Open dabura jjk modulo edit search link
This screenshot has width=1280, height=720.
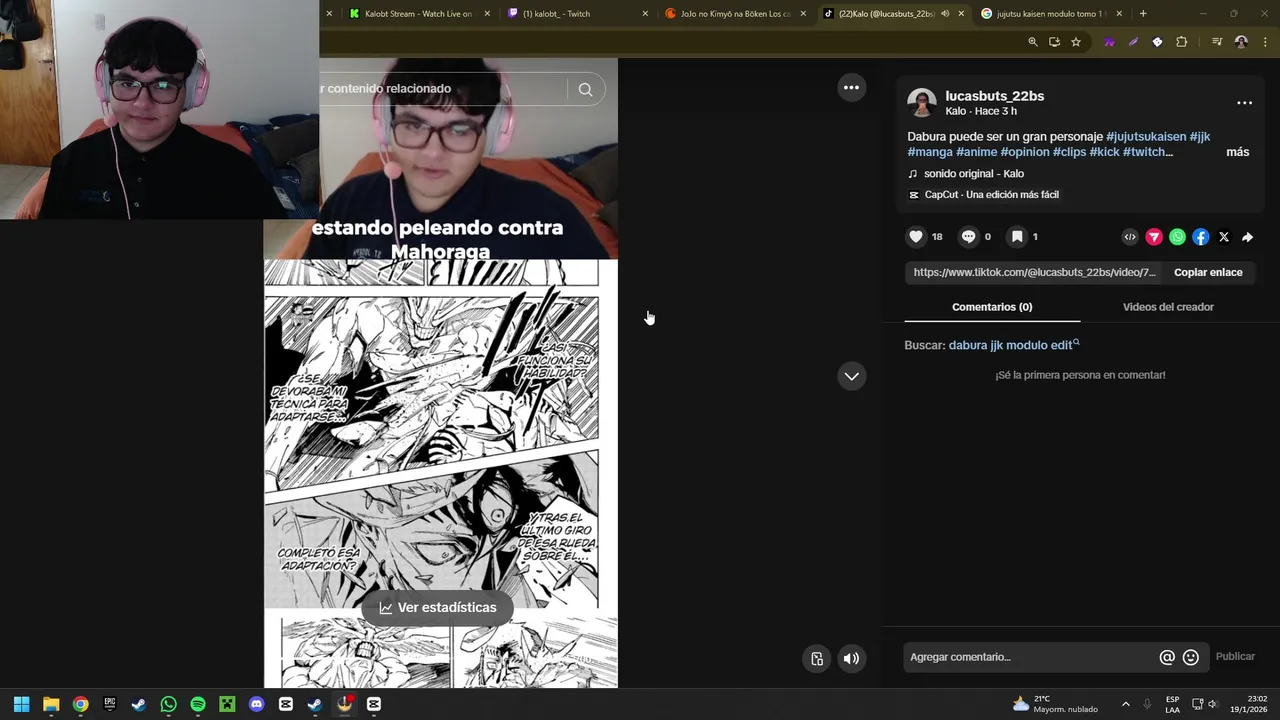[1014, 345]
